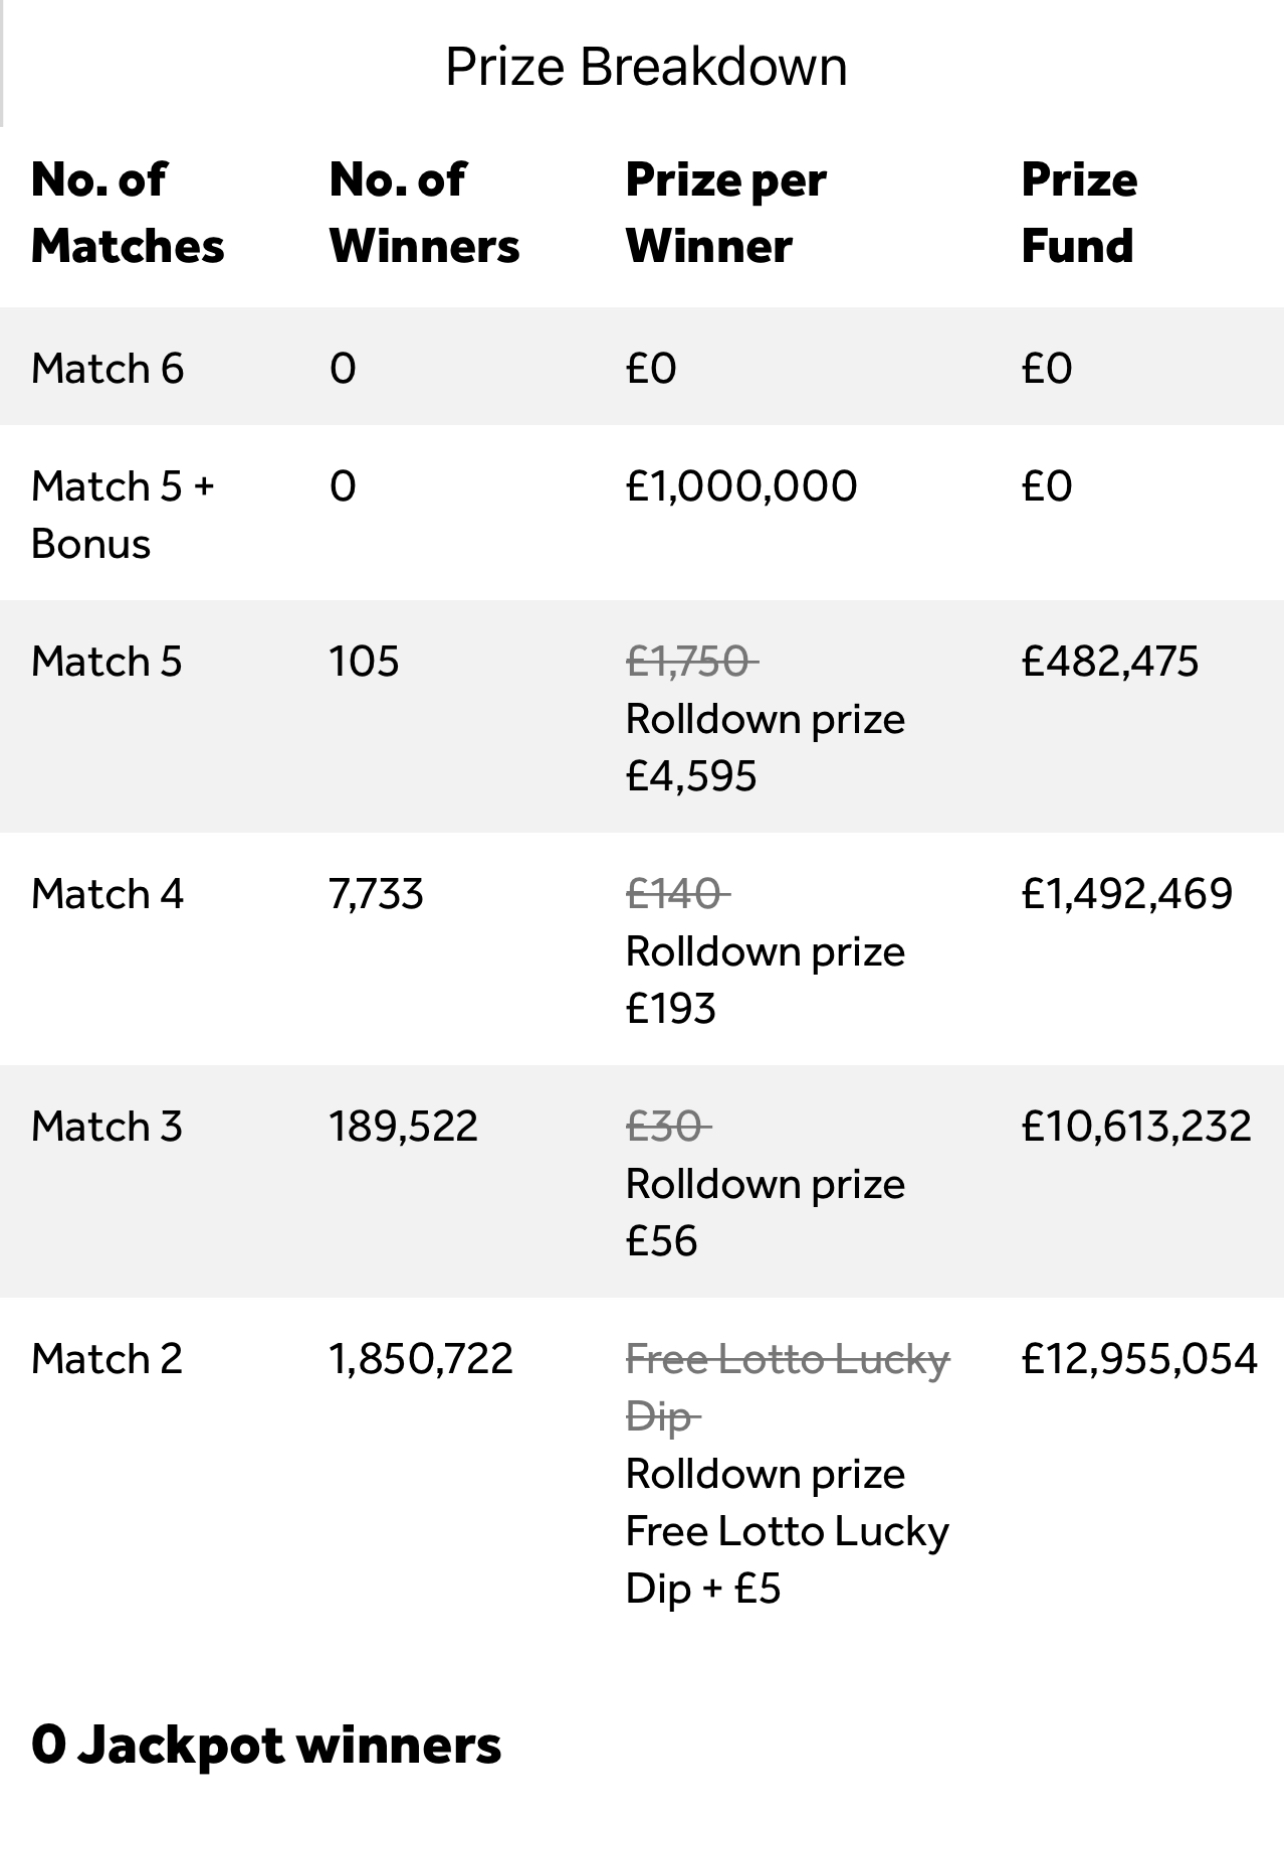Click the £4,595 rolldown prize amount

[x=691, y=776]
